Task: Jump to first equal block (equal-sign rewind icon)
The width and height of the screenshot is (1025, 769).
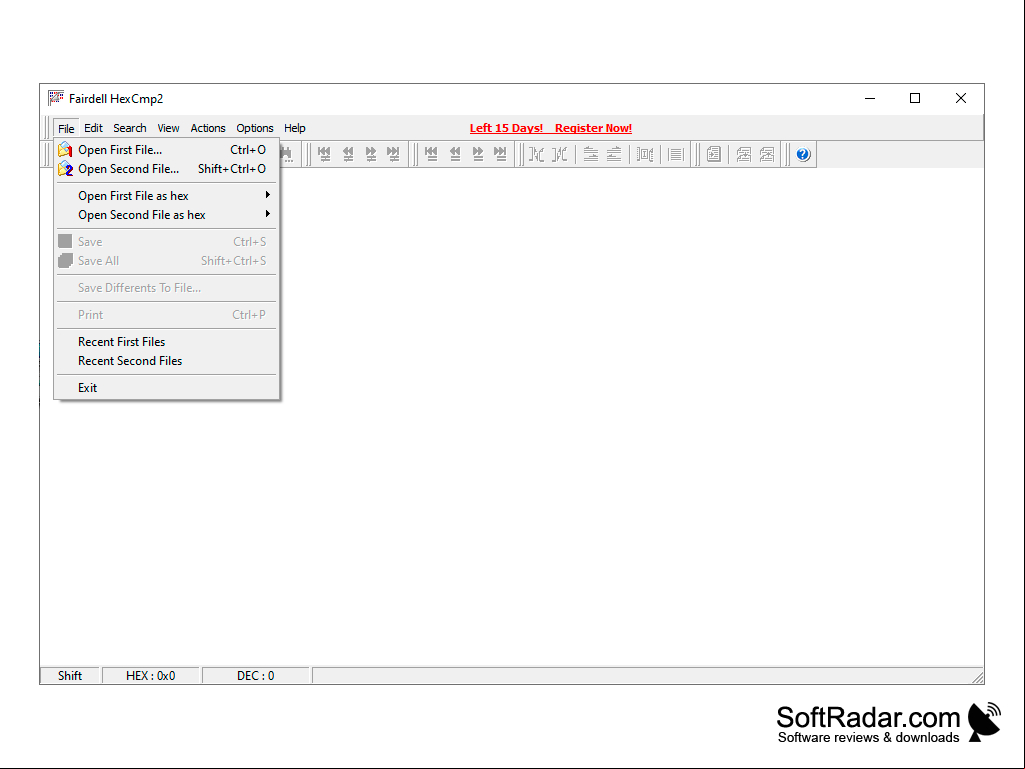Action: (x=431, y=154)
